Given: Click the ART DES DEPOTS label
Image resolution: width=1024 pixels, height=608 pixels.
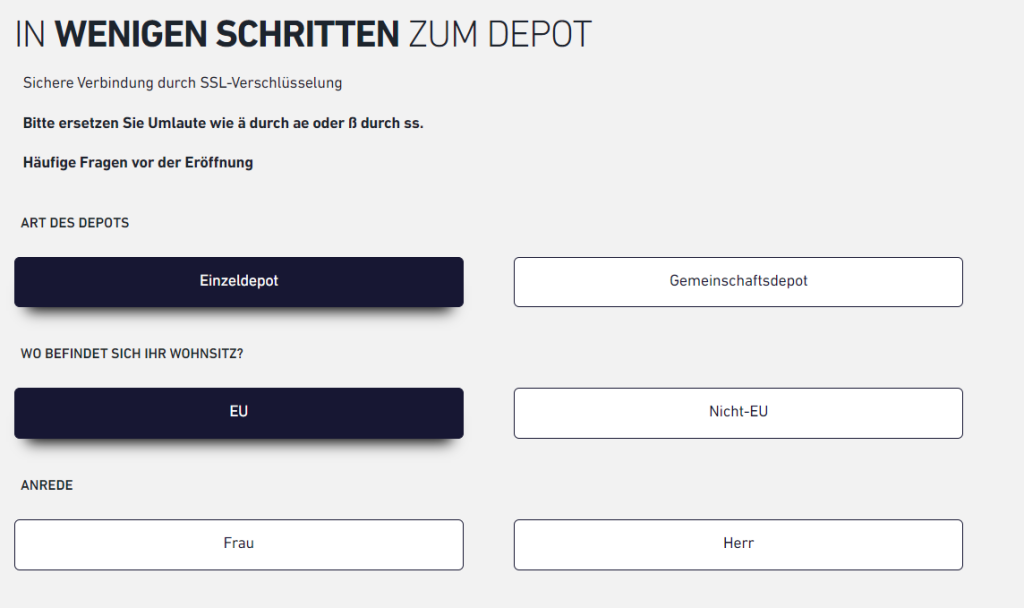Looking at the screenshot, I should click(x=75, y=223).
